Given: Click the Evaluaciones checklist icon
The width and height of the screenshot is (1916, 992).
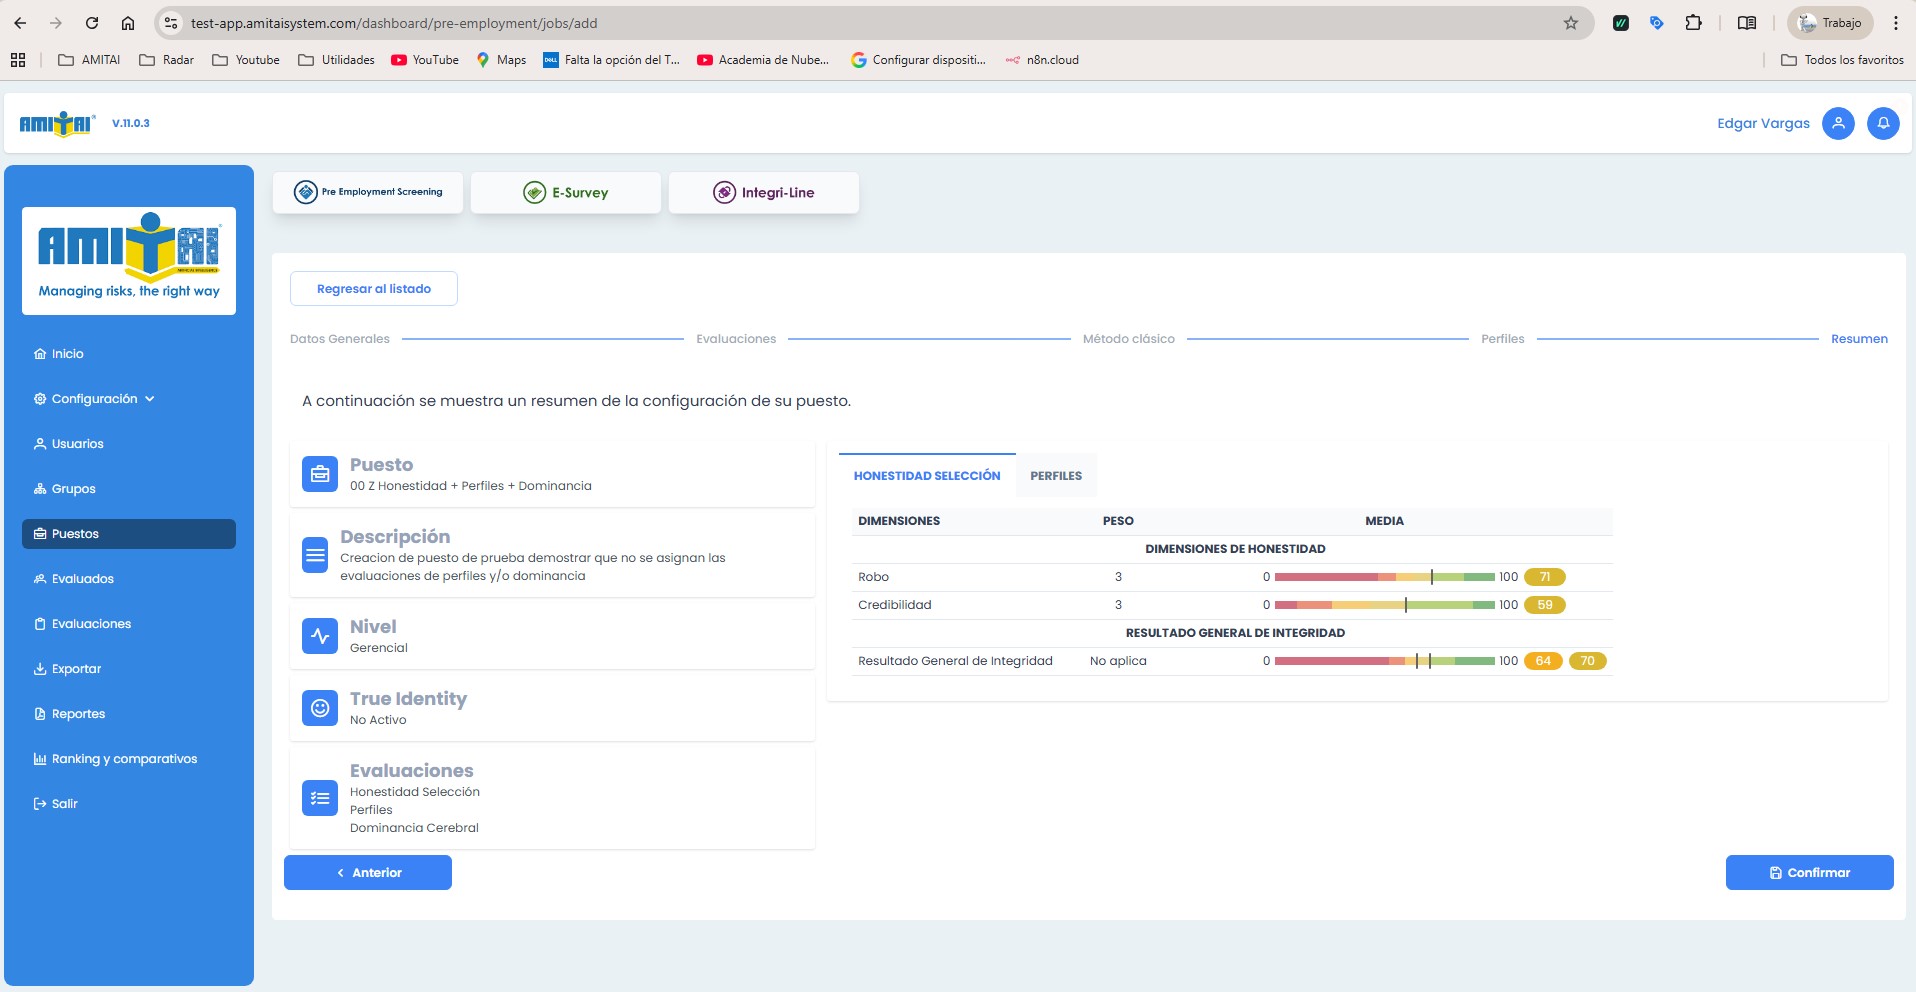Looking at the screenshot, I should (x=320, y=798).
